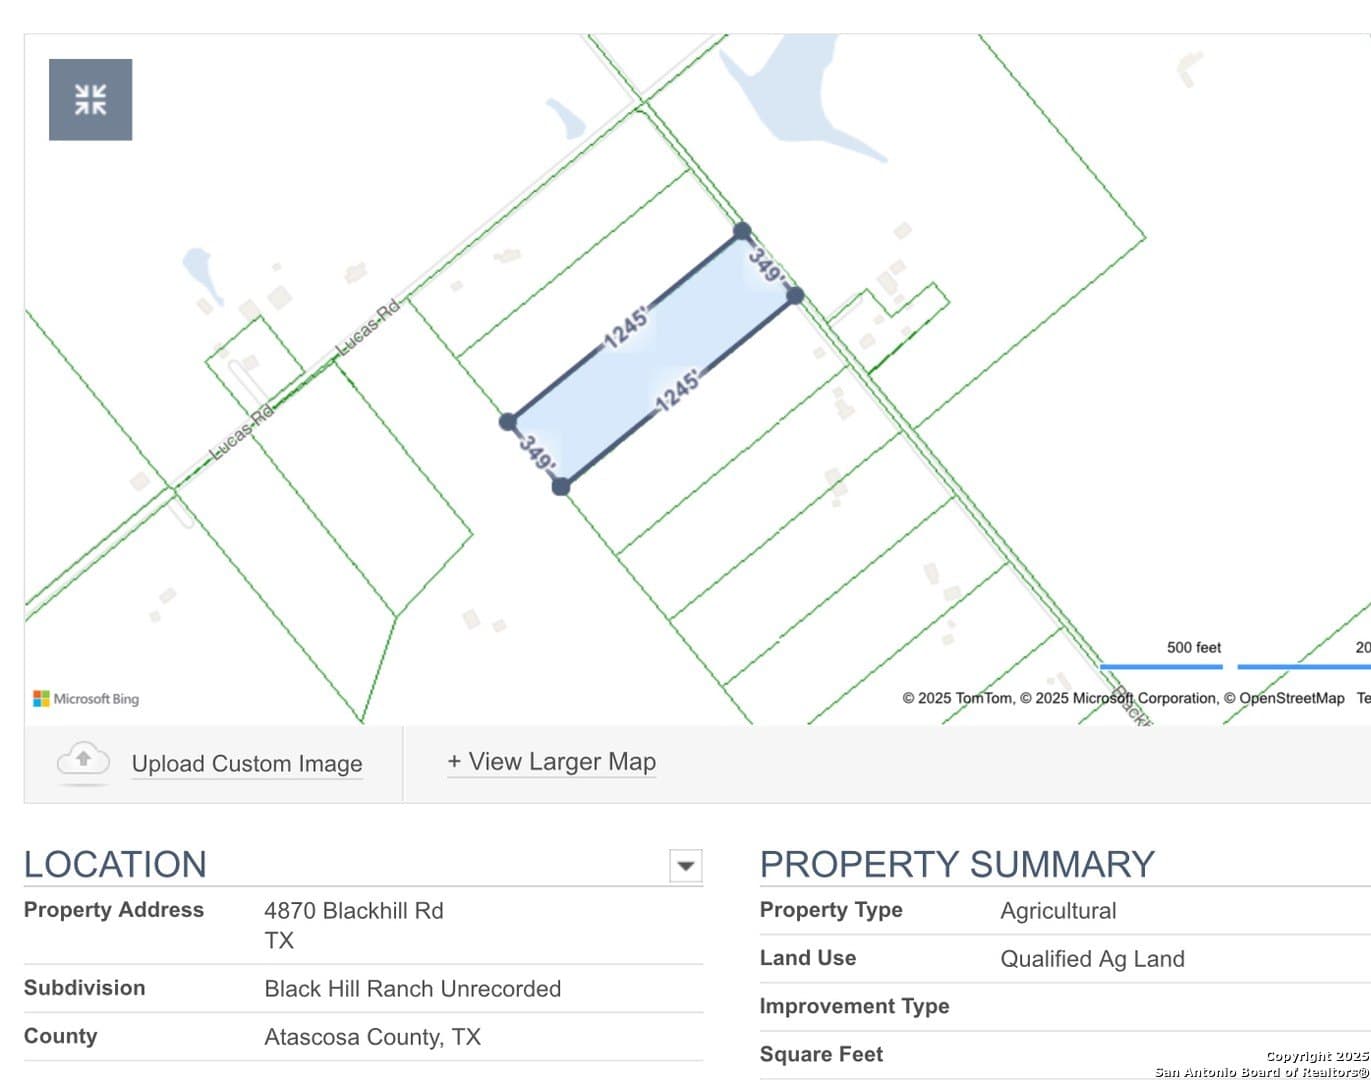This screenshot has height=1080, width=1371.
Task: Click the Upload Custom Image button
Action: 247,763
